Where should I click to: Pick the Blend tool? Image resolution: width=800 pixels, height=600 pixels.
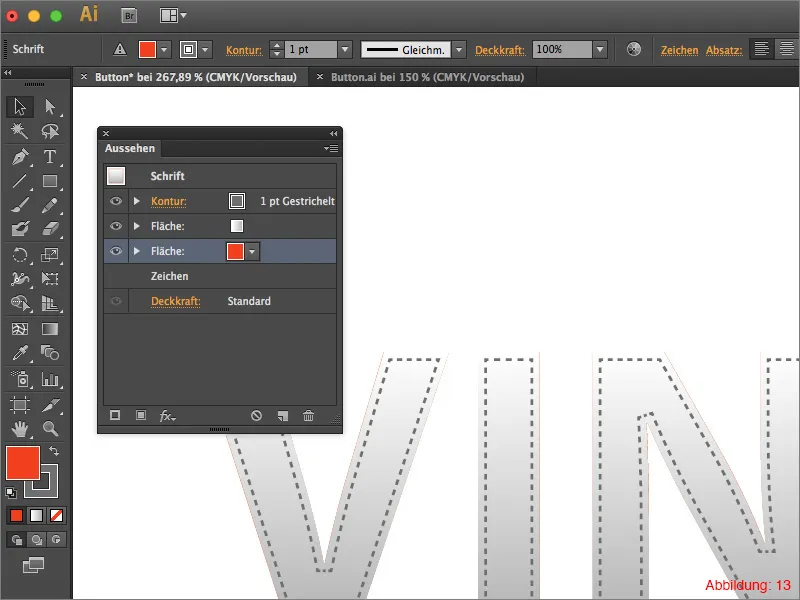click(49, 353)
